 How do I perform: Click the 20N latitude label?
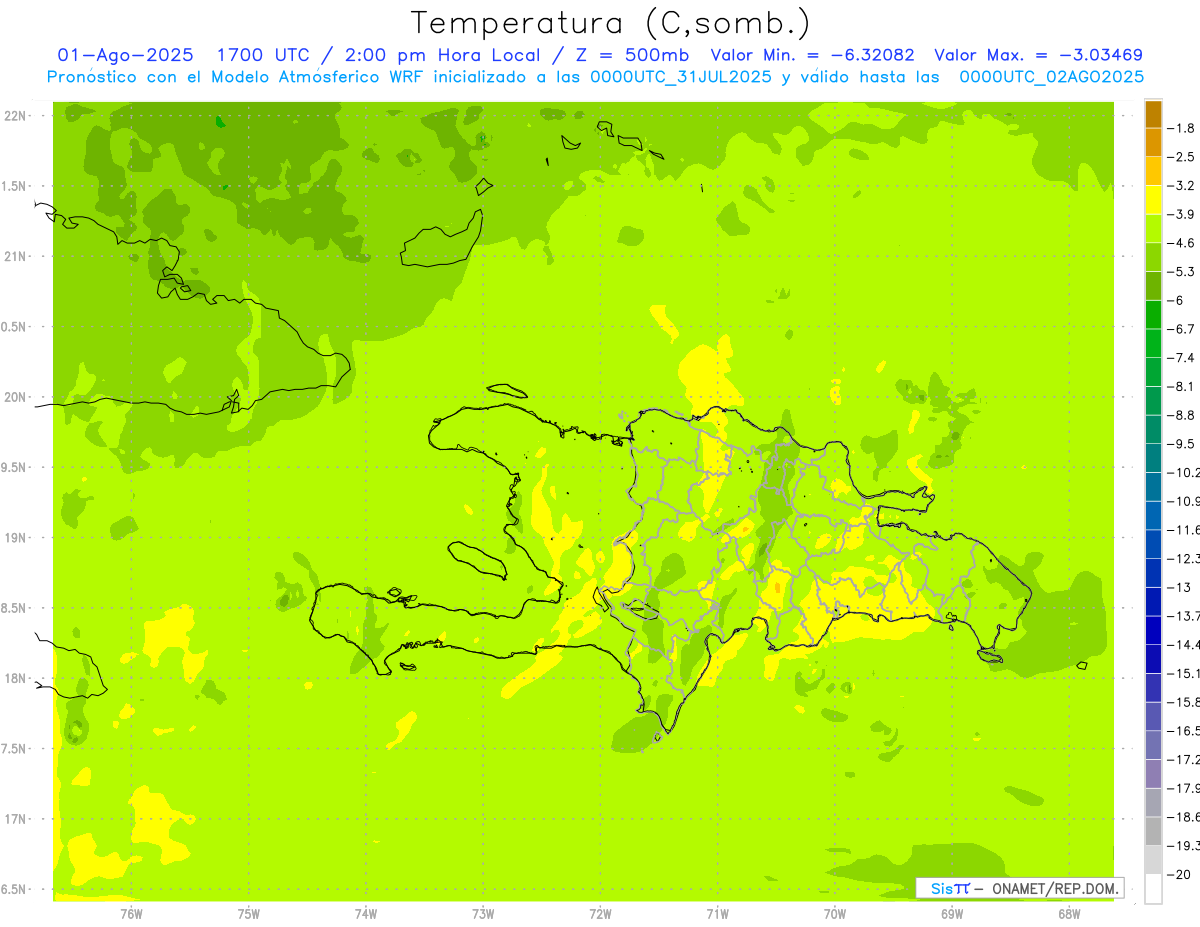point(15,397)
